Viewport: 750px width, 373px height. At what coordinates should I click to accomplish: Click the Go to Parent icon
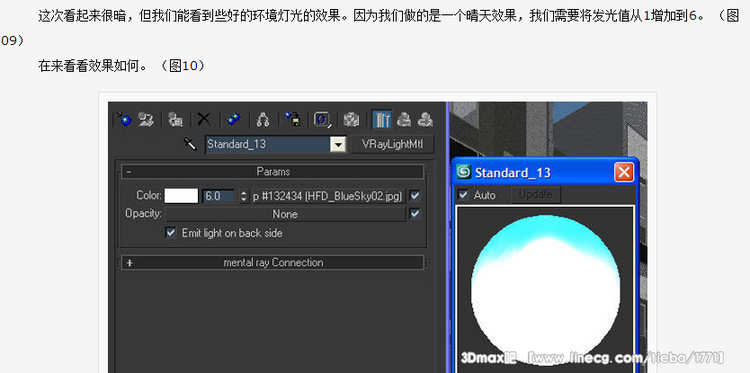point(404,119)
